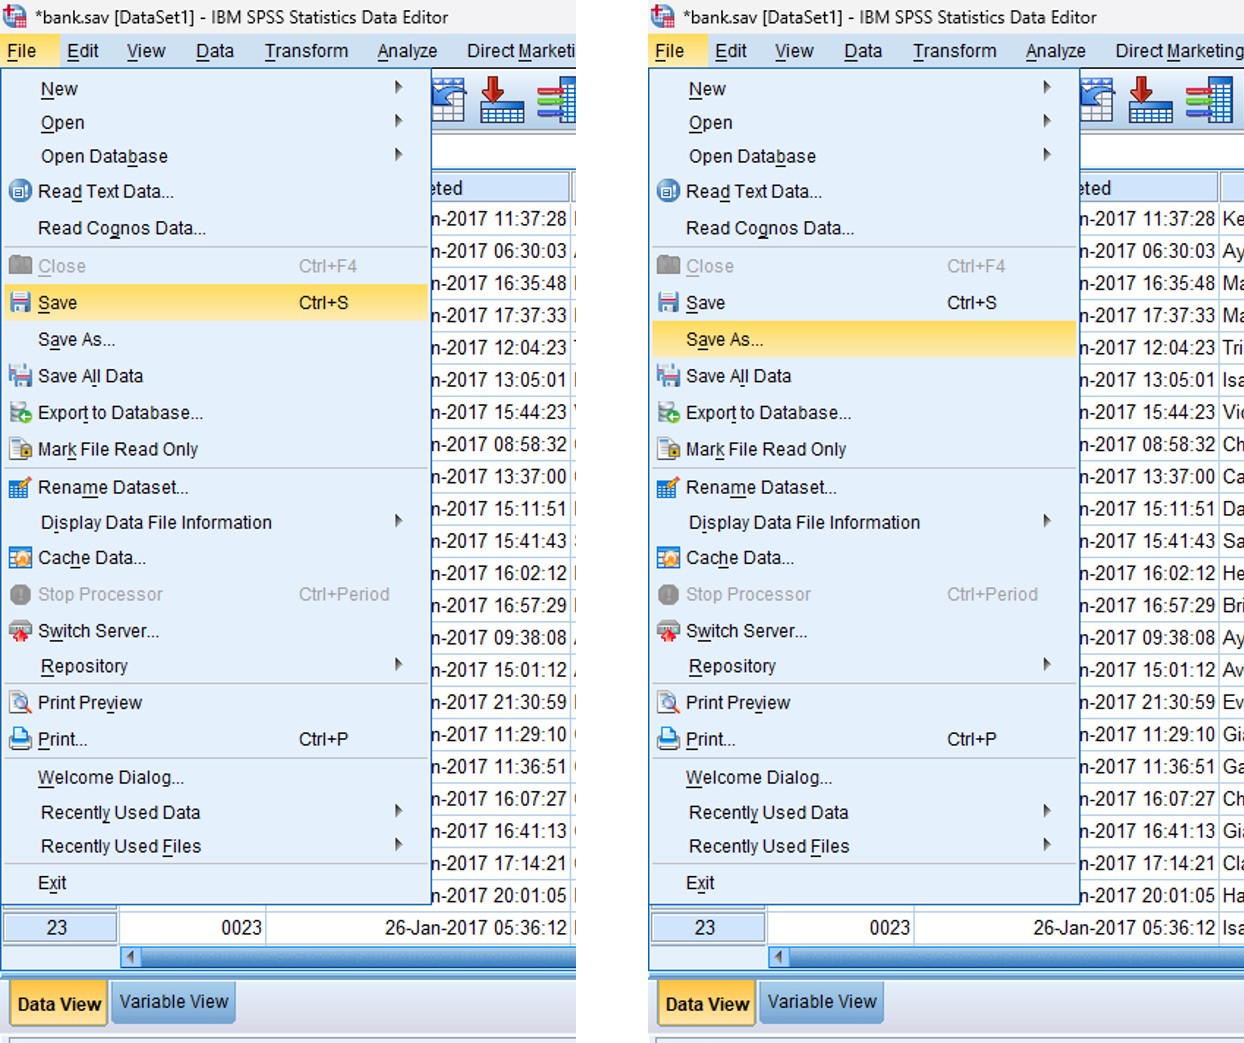Click 26-Jan-2017 05:36:12 cell in left window
1244x1043 pixels.
[419, 928]
